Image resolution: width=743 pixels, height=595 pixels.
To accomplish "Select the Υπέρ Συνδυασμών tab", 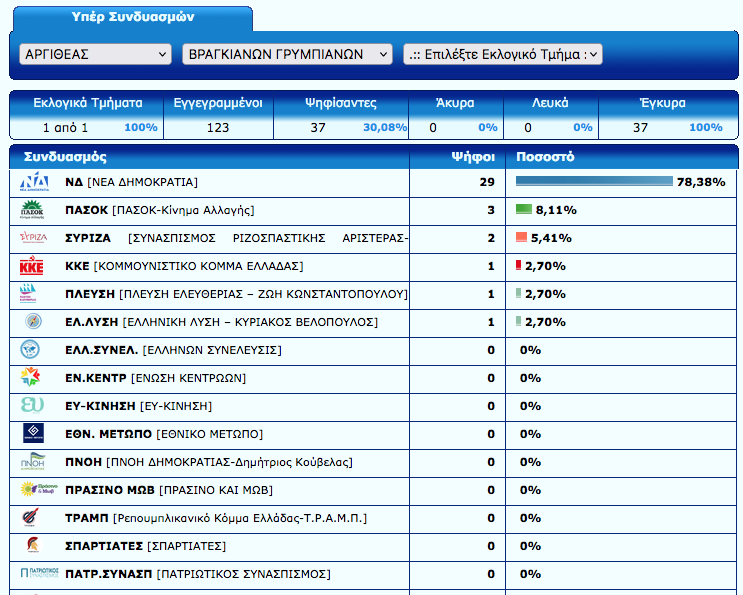I will pyautogui.click(x=133, y=18).
